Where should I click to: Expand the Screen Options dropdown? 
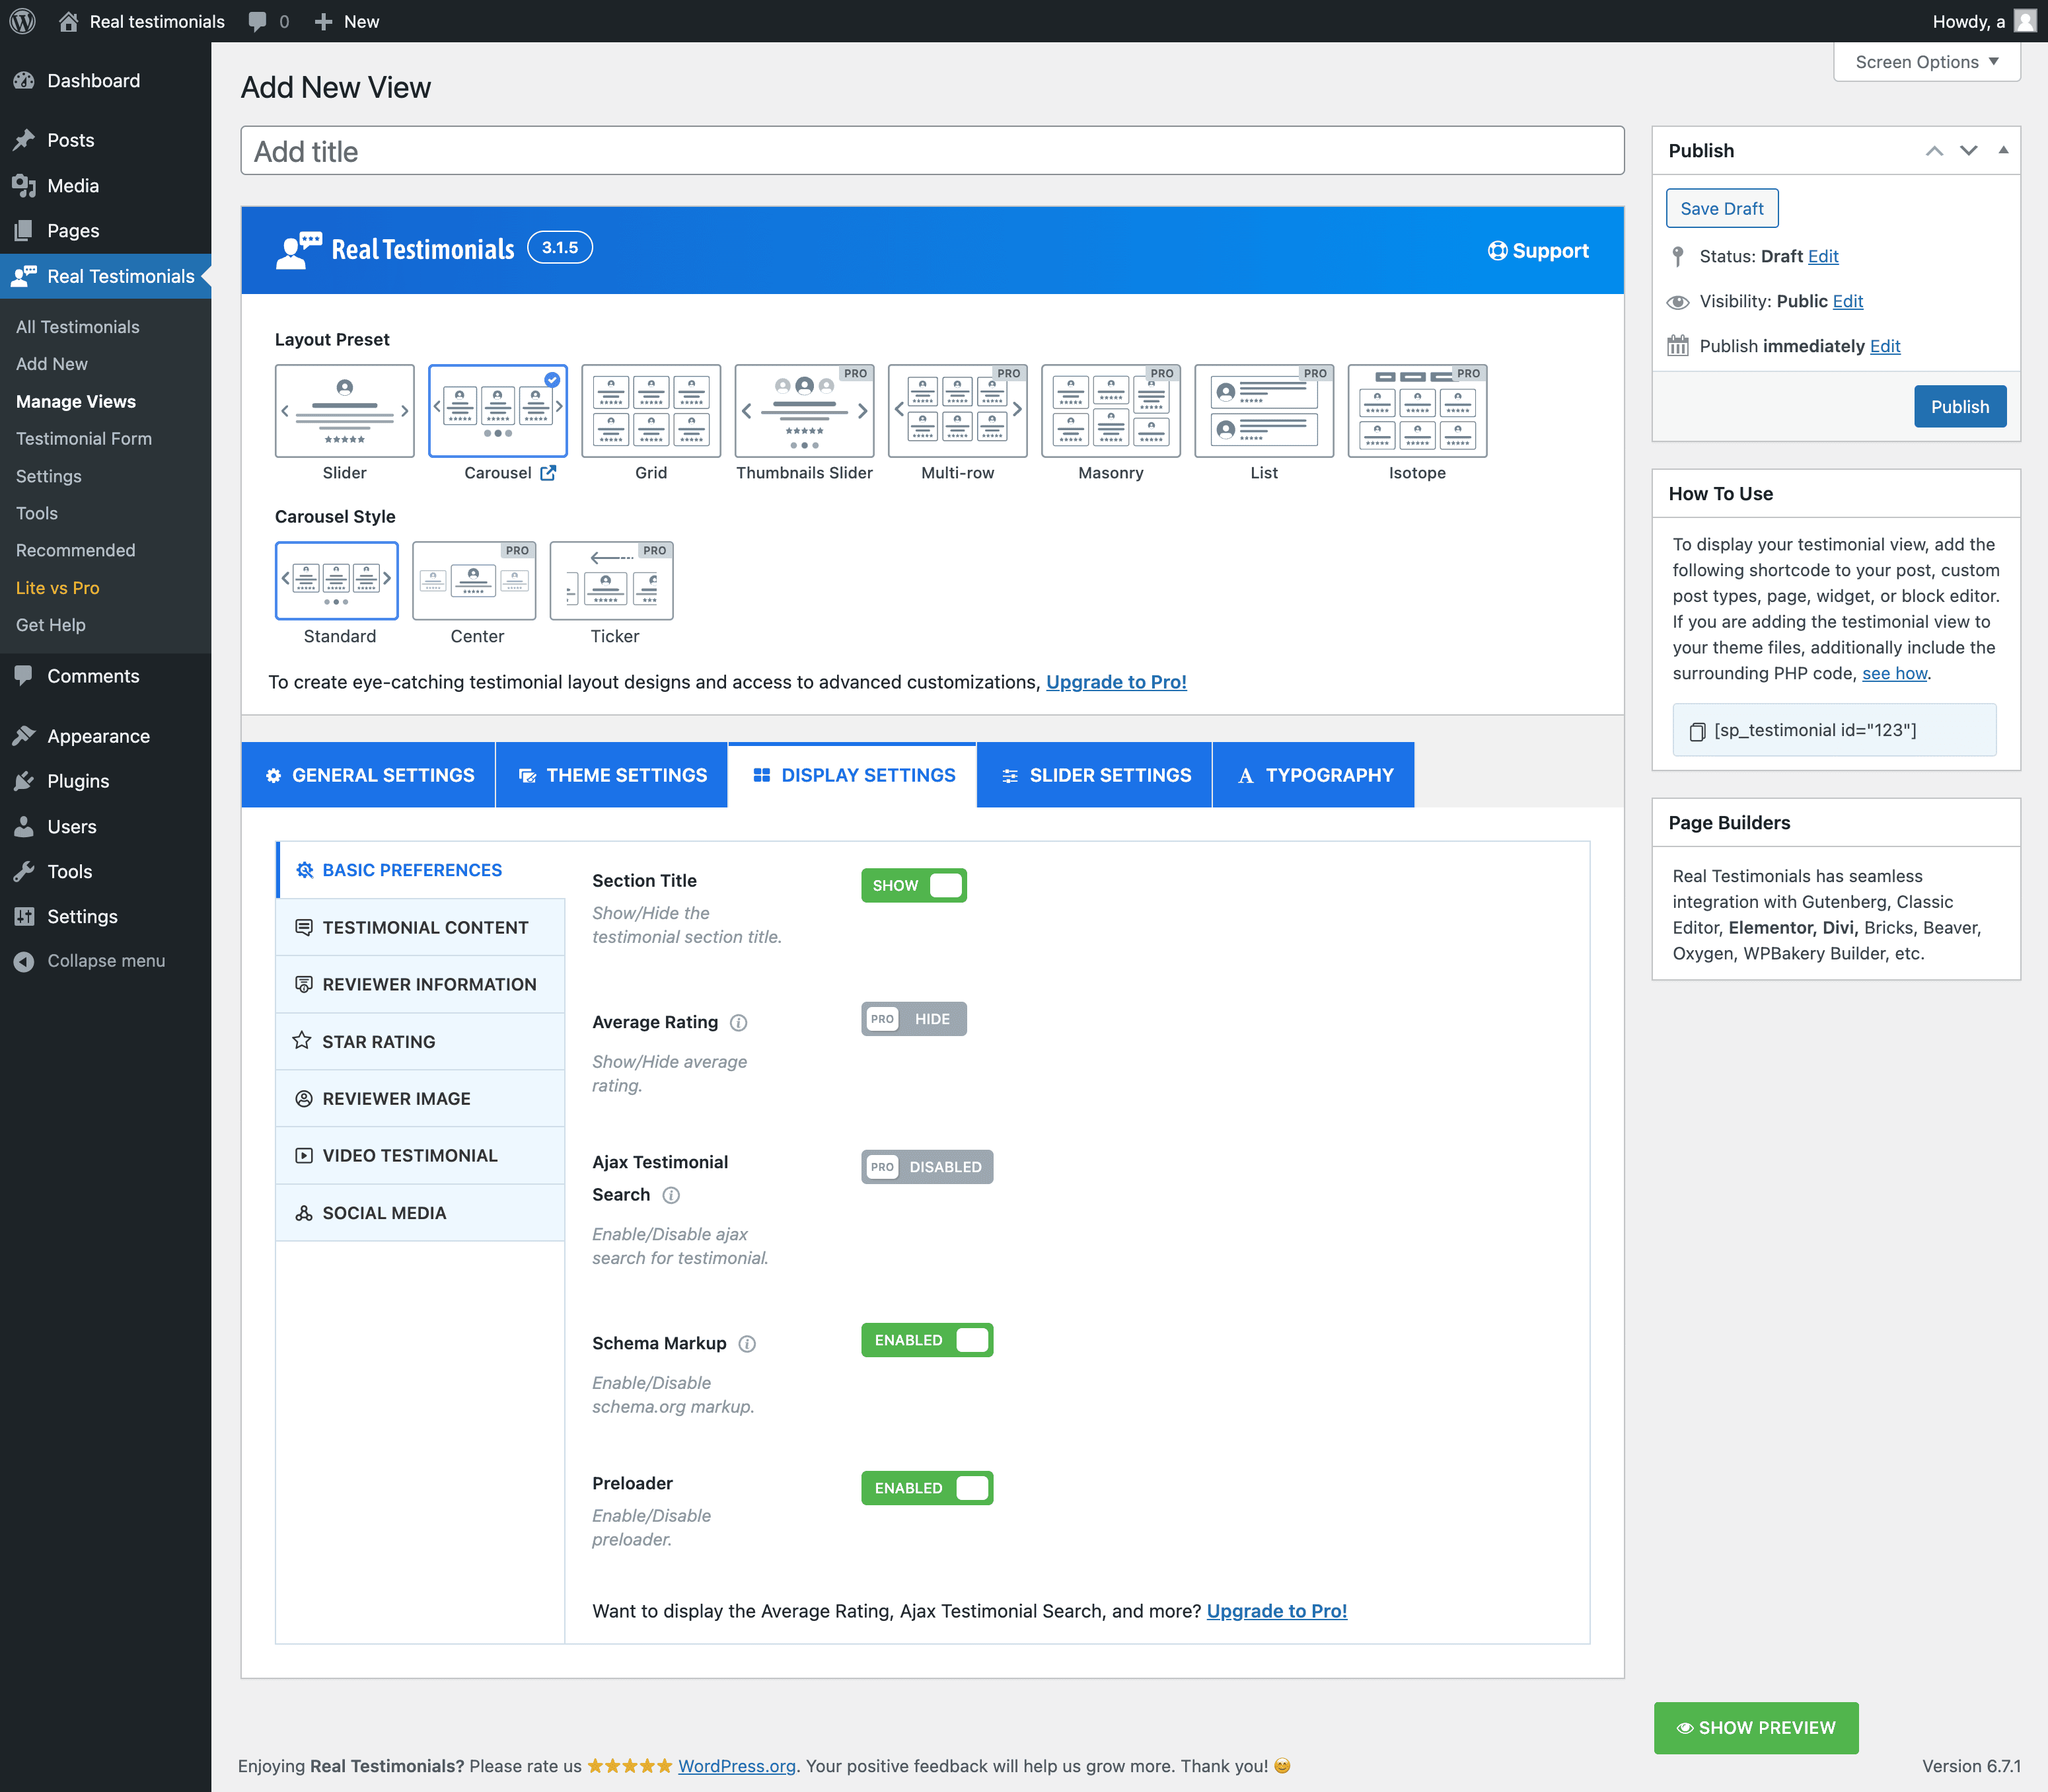pyautogui.click(x=1926, y=62)
